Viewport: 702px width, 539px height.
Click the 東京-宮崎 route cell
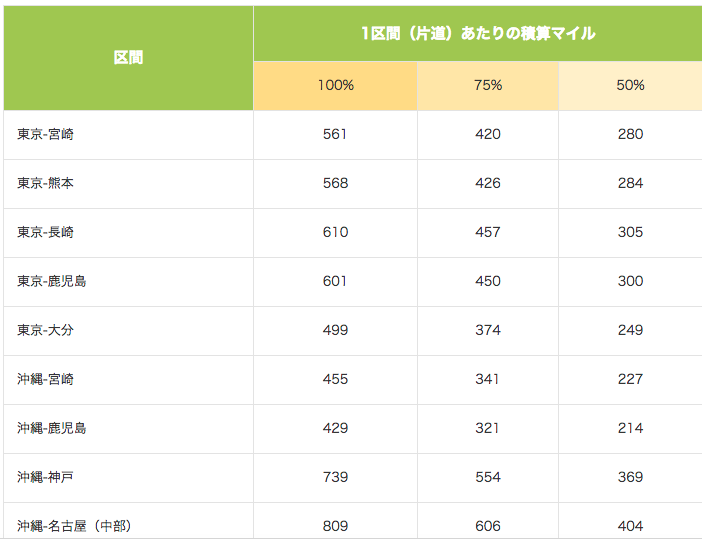point(128,135)
